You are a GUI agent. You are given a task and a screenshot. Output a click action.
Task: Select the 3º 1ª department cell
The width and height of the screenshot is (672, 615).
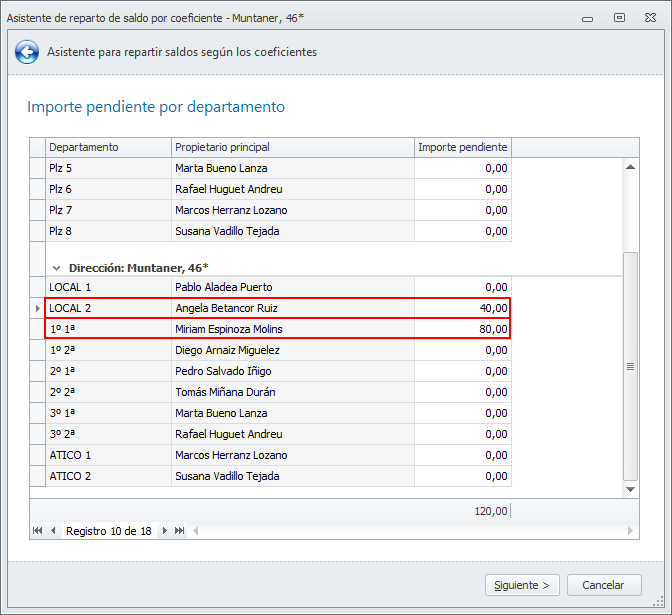coord(108,413)
